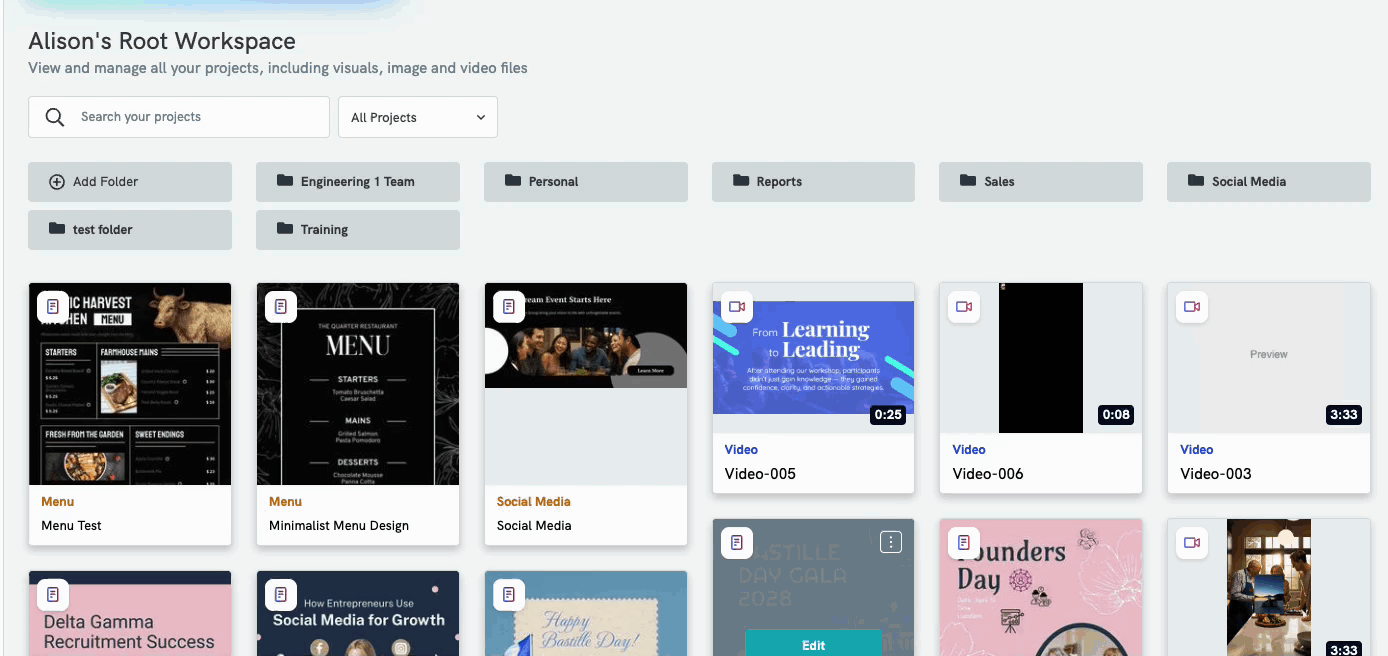Click the Menu Test project title
This screenshot has height=656, width=1388.
tap(72, 525)
